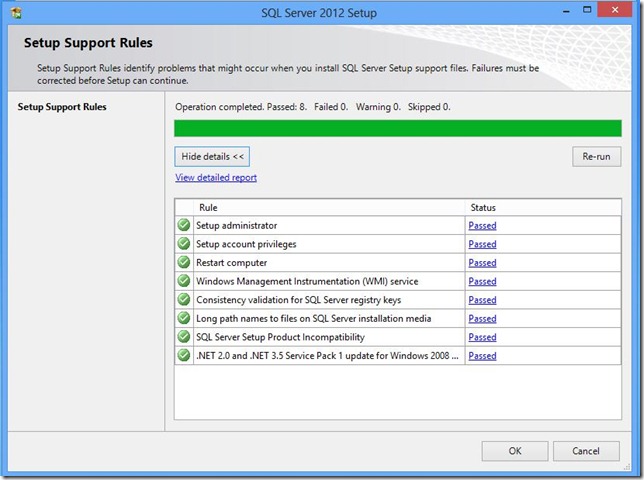Open Passed status for Setup account privileges
Image resolution: width=644 pixels, height=480 pixels.
(482, 244)
